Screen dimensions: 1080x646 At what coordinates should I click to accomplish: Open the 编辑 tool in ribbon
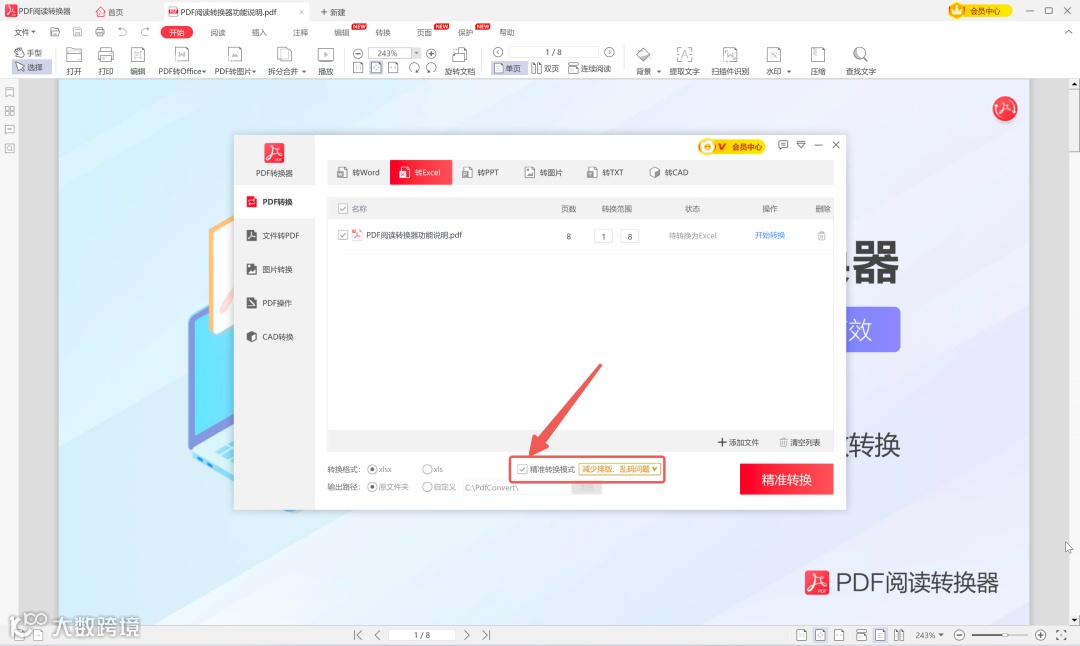[x=138, y=61]
